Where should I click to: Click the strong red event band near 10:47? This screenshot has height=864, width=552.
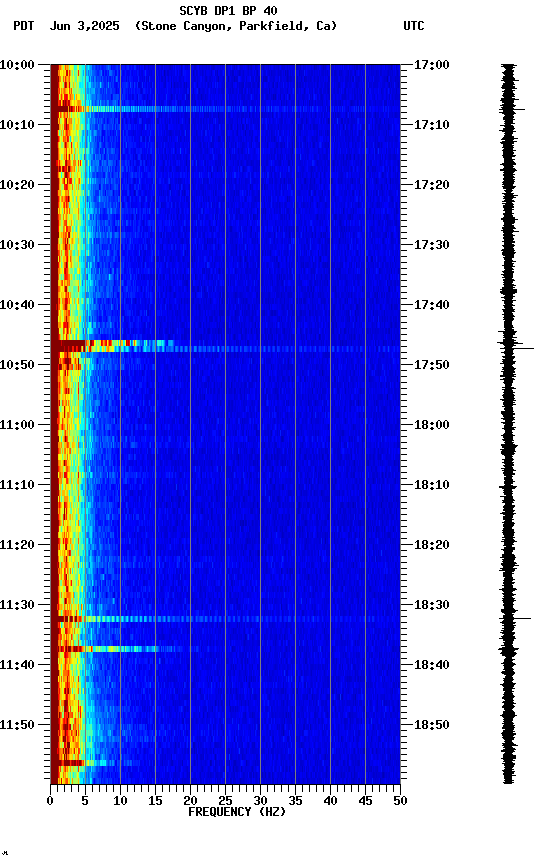click(x=113, y=346)
